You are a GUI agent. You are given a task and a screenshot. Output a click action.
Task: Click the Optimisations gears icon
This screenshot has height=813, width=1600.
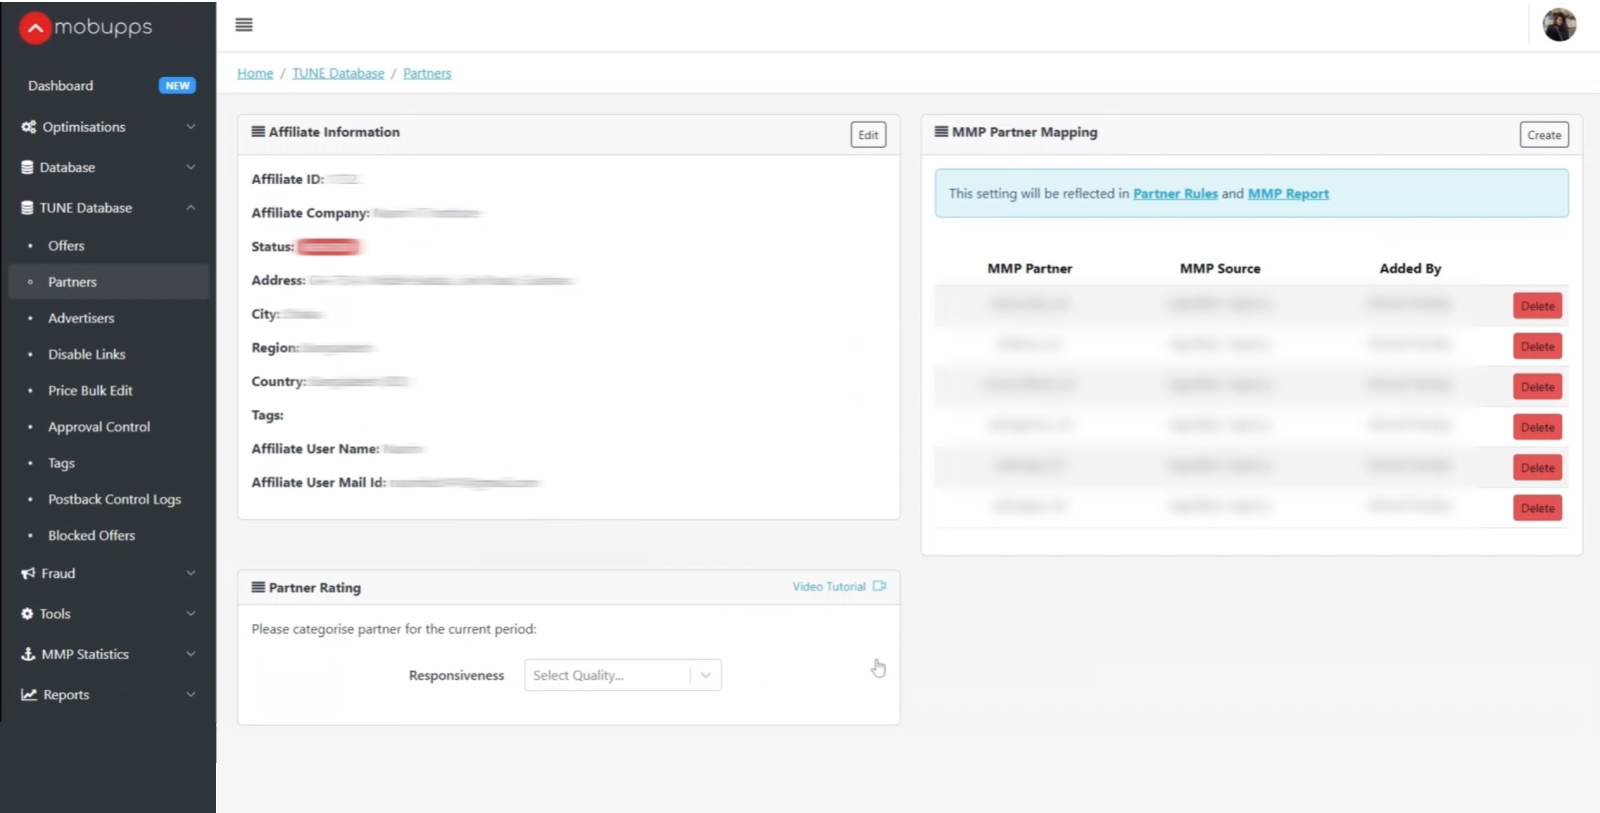[28, 127]
